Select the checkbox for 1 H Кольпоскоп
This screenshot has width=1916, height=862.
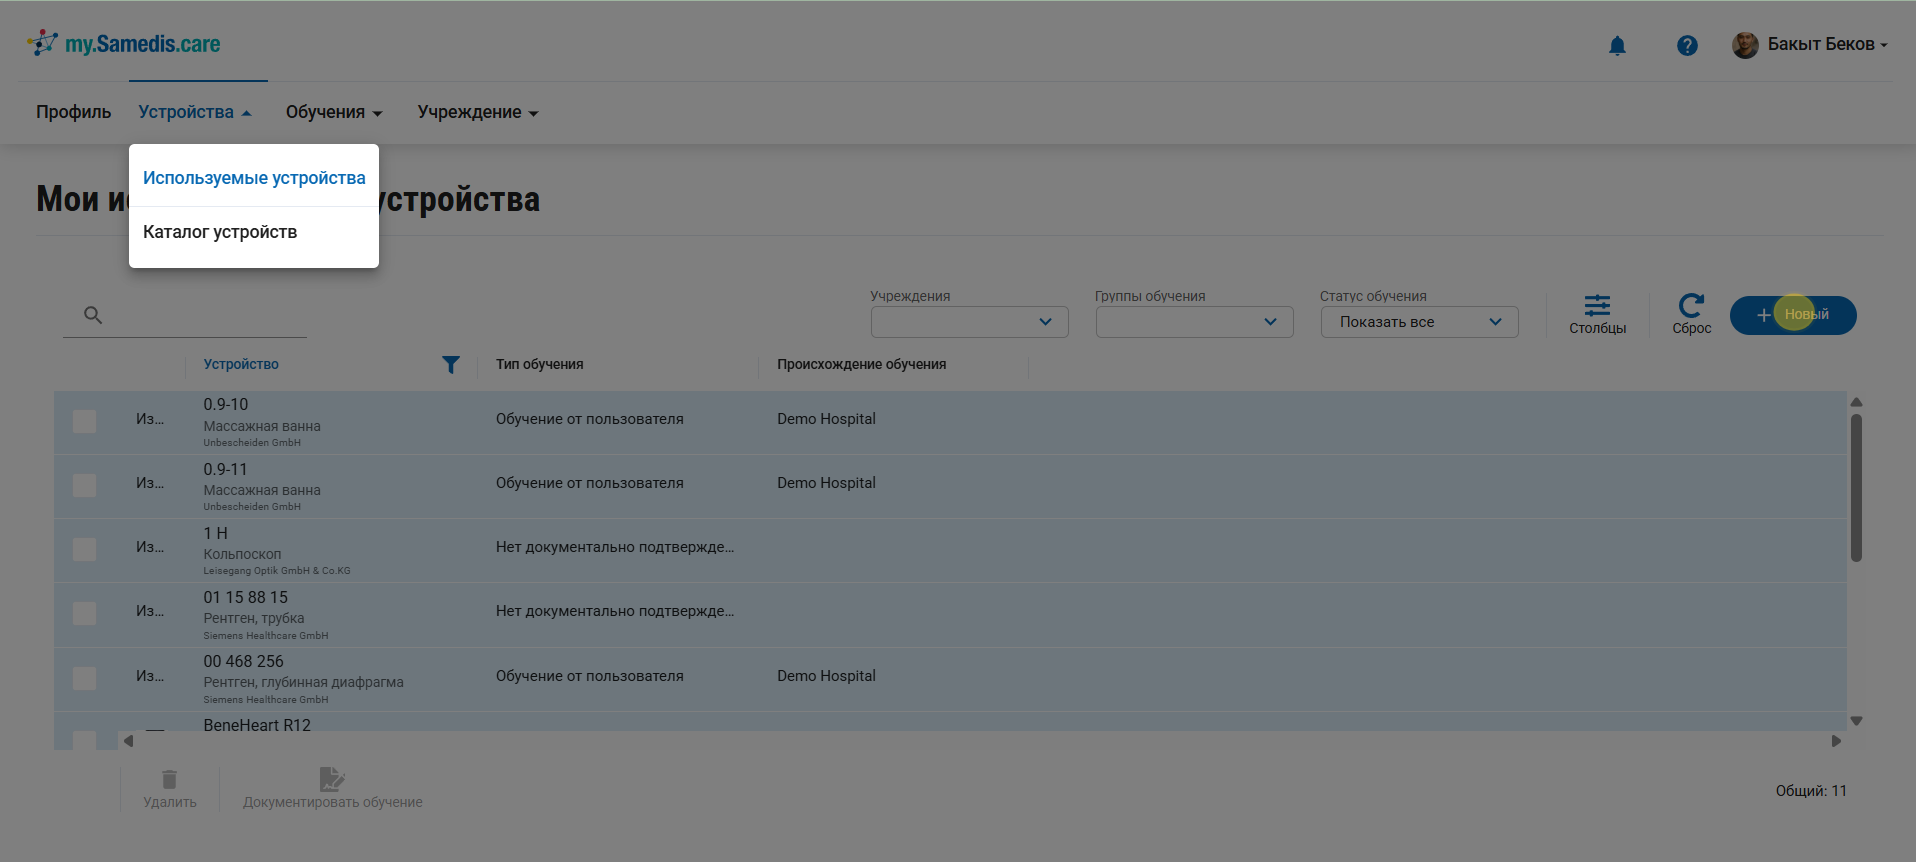(85, 549)
